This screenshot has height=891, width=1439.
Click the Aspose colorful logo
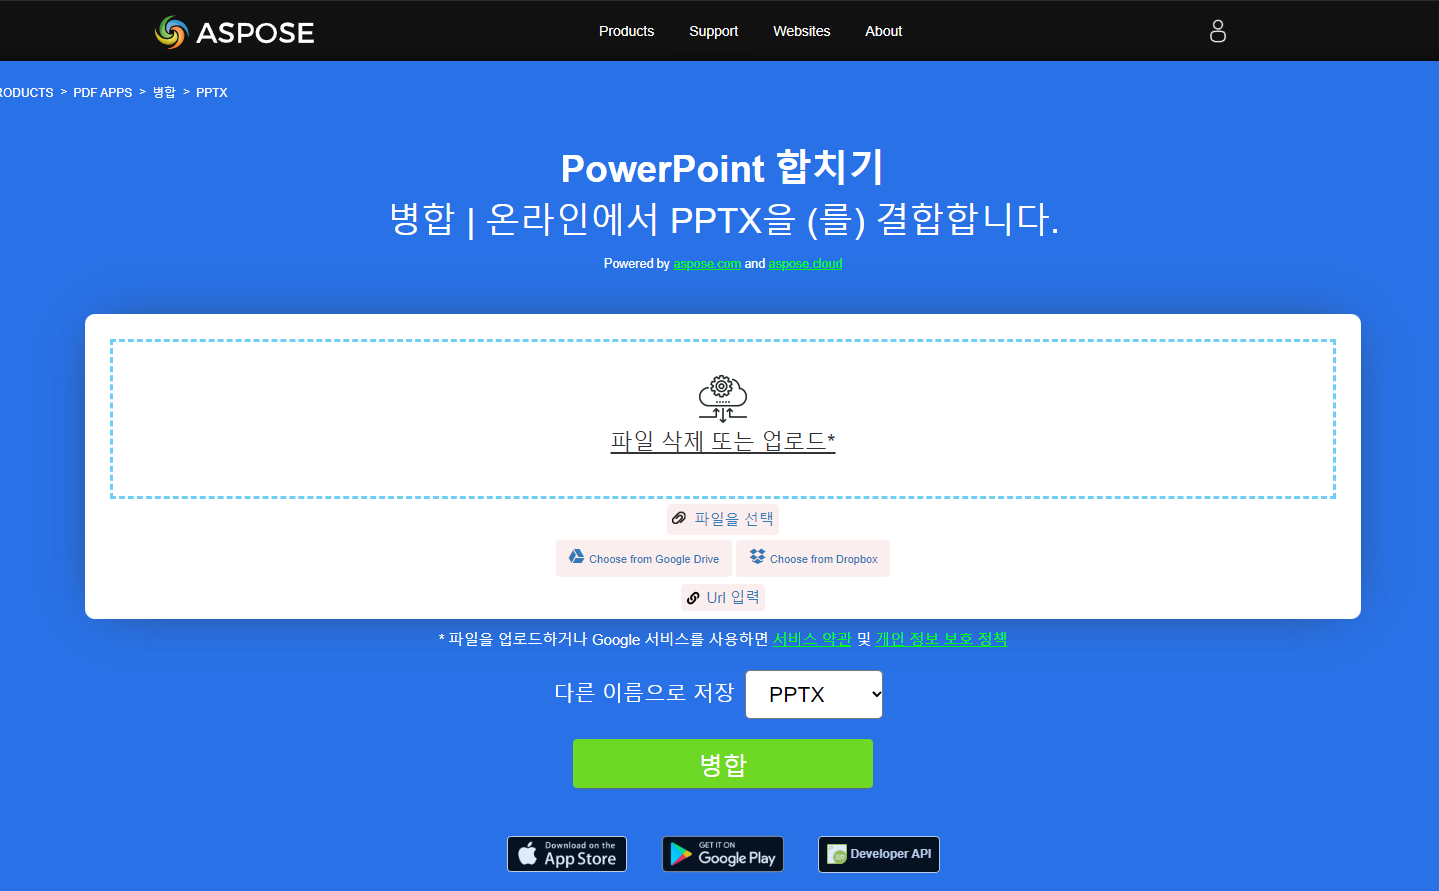pyautogui.click(x=170, y=31)
